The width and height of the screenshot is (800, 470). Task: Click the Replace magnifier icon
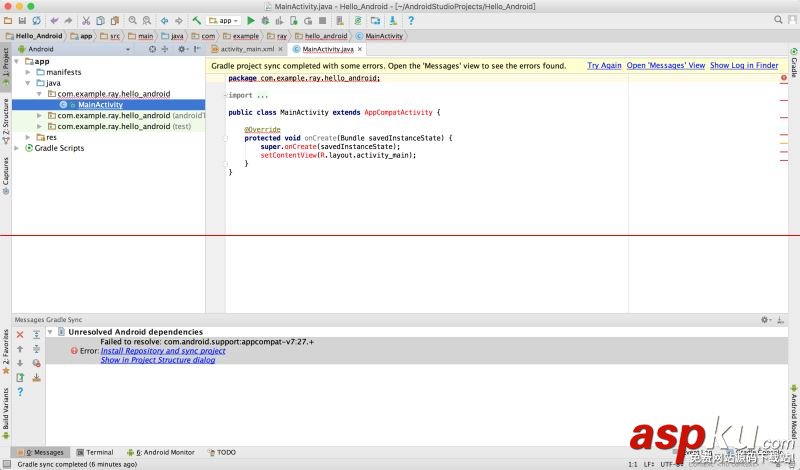pyautogui.click(x=147, y=20)
